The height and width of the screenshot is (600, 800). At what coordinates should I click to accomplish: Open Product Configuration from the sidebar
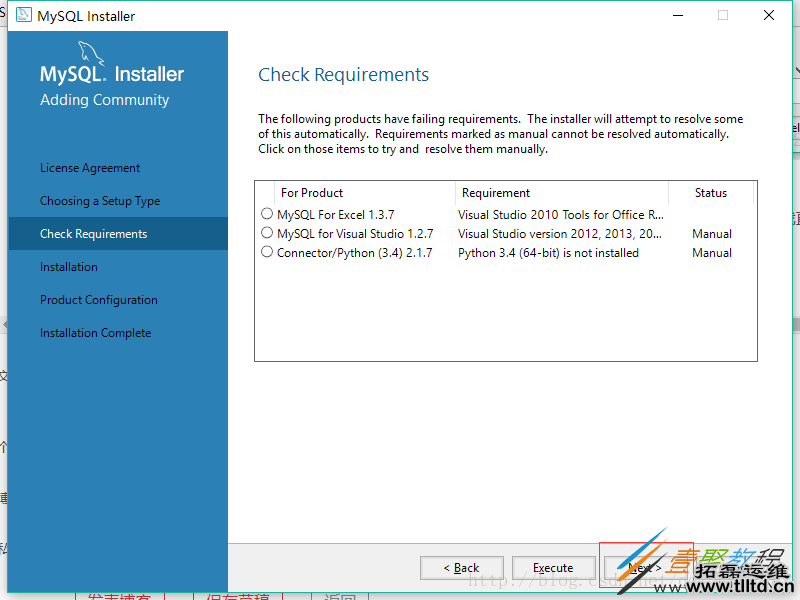(x=98, y=299)
